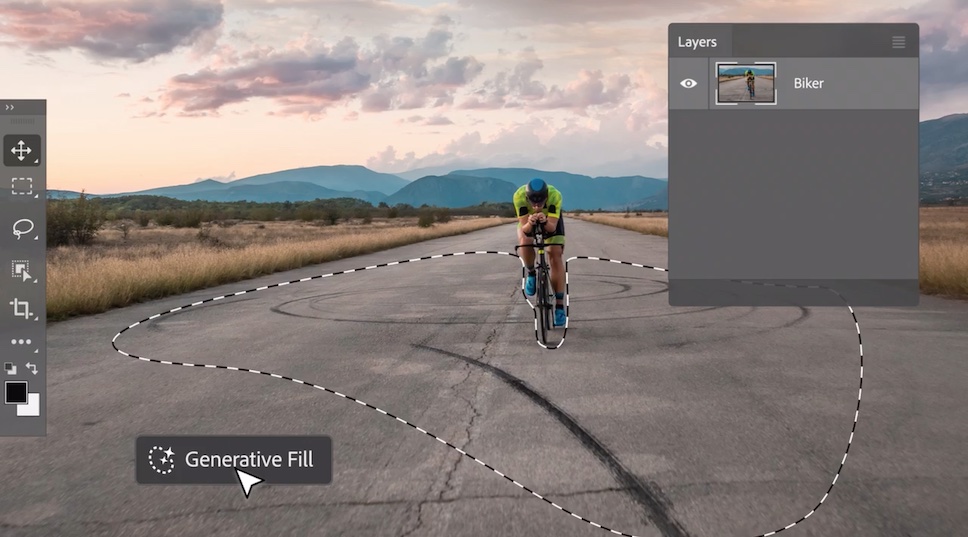This screenshot has height=537, width=968.
Task: Switch to the Layers tab
Action: 697,42
